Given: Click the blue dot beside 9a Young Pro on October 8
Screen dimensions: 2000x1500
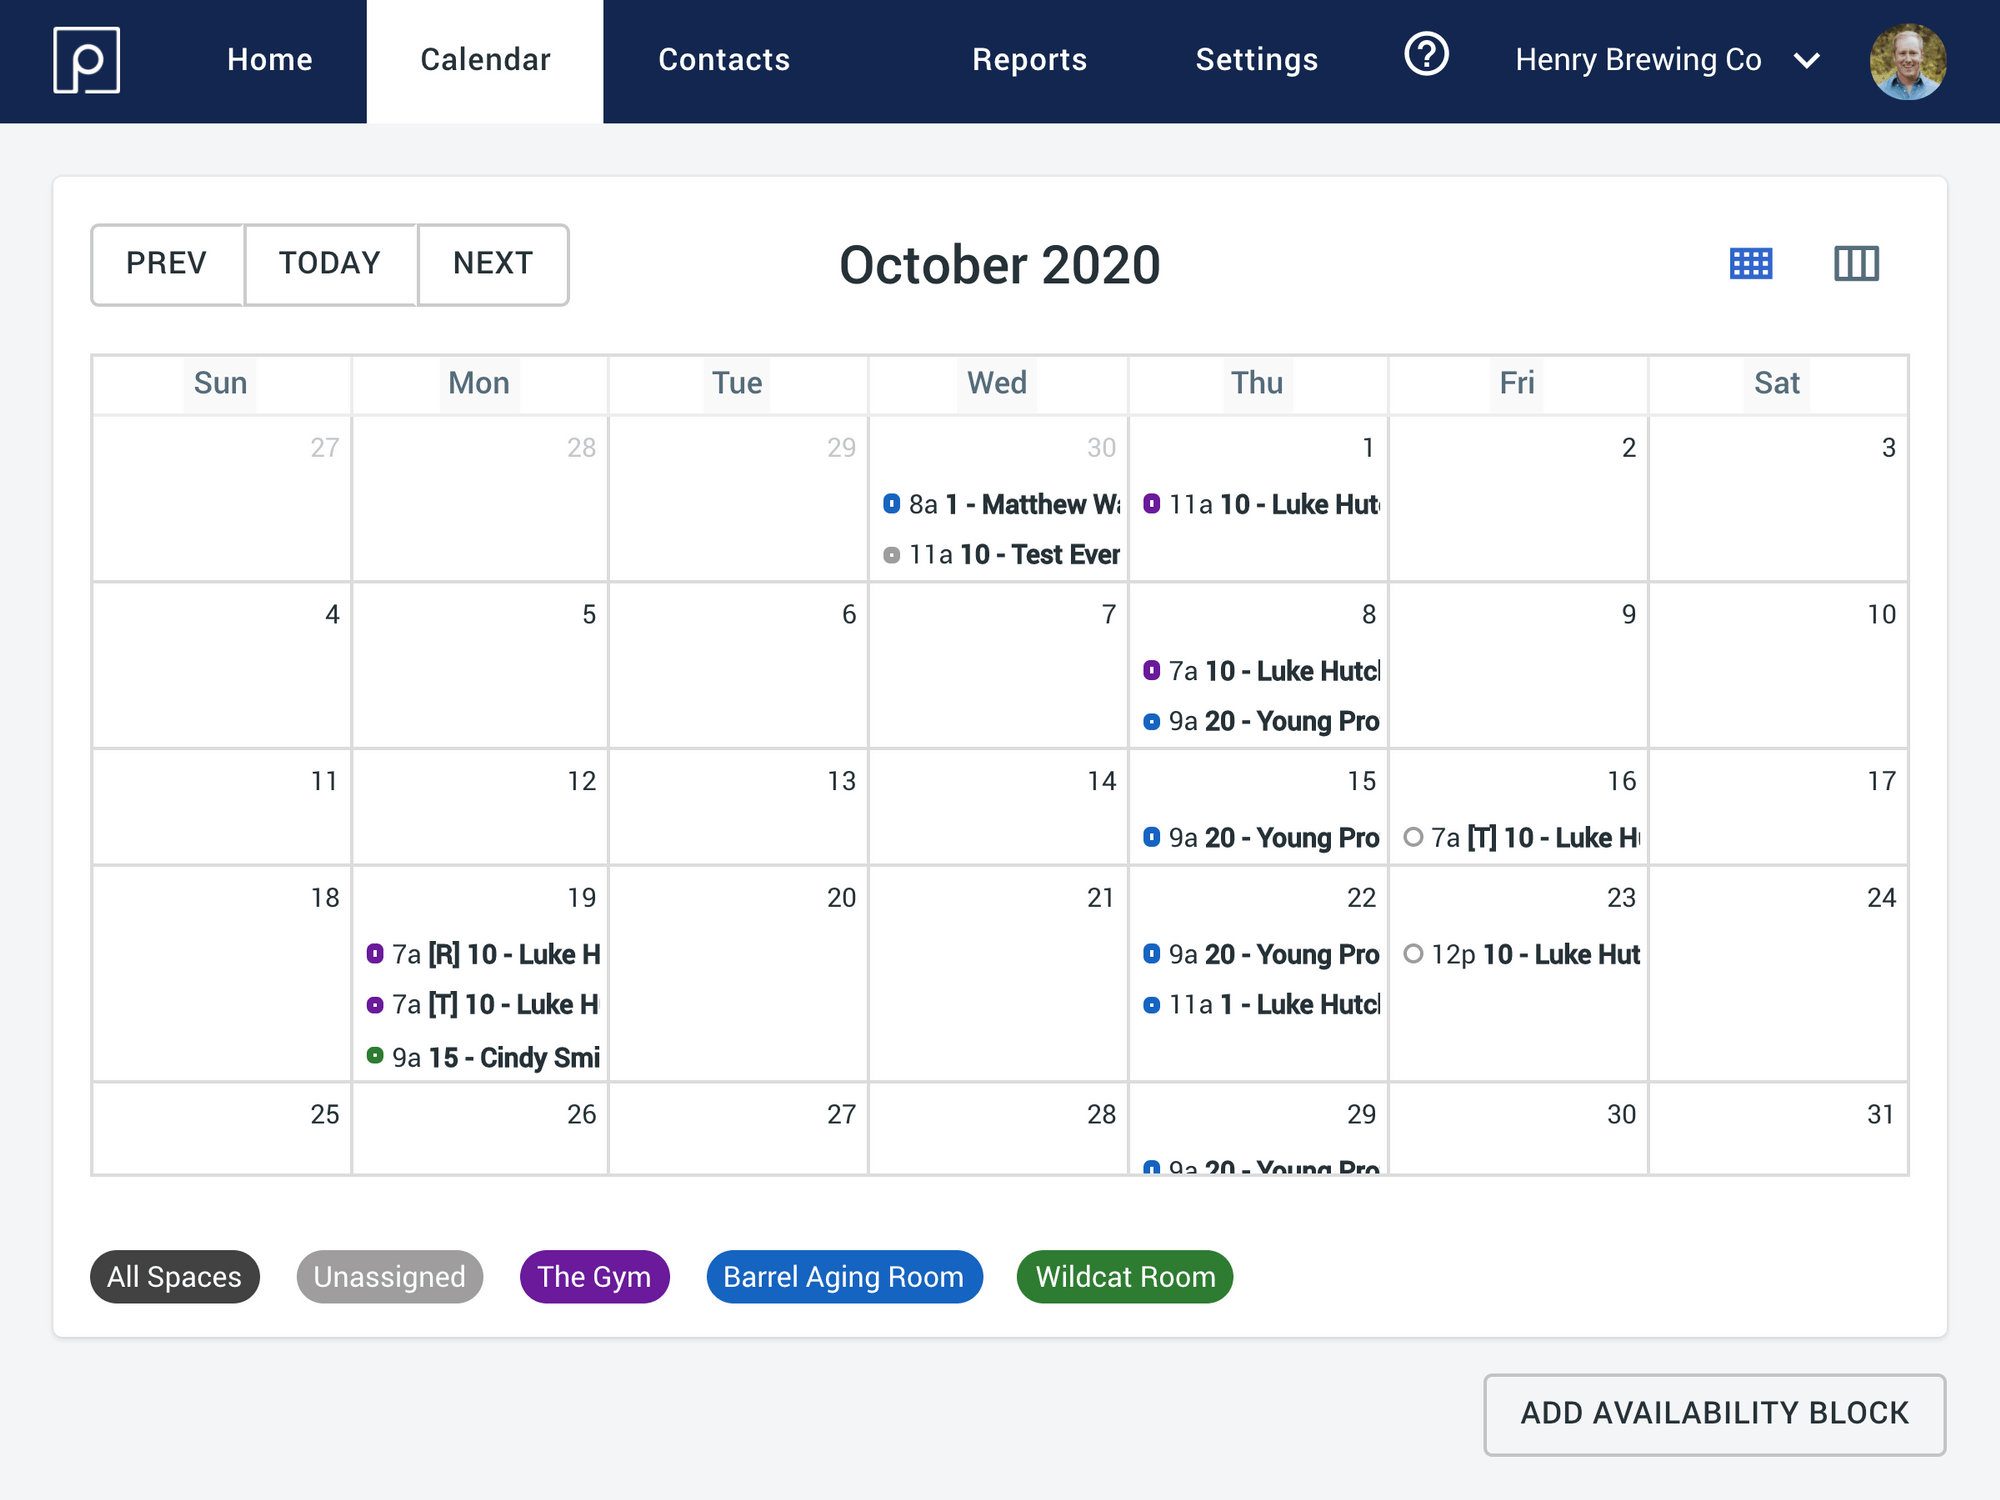Looking at the screenshot, I should (x=1150, y=721).
